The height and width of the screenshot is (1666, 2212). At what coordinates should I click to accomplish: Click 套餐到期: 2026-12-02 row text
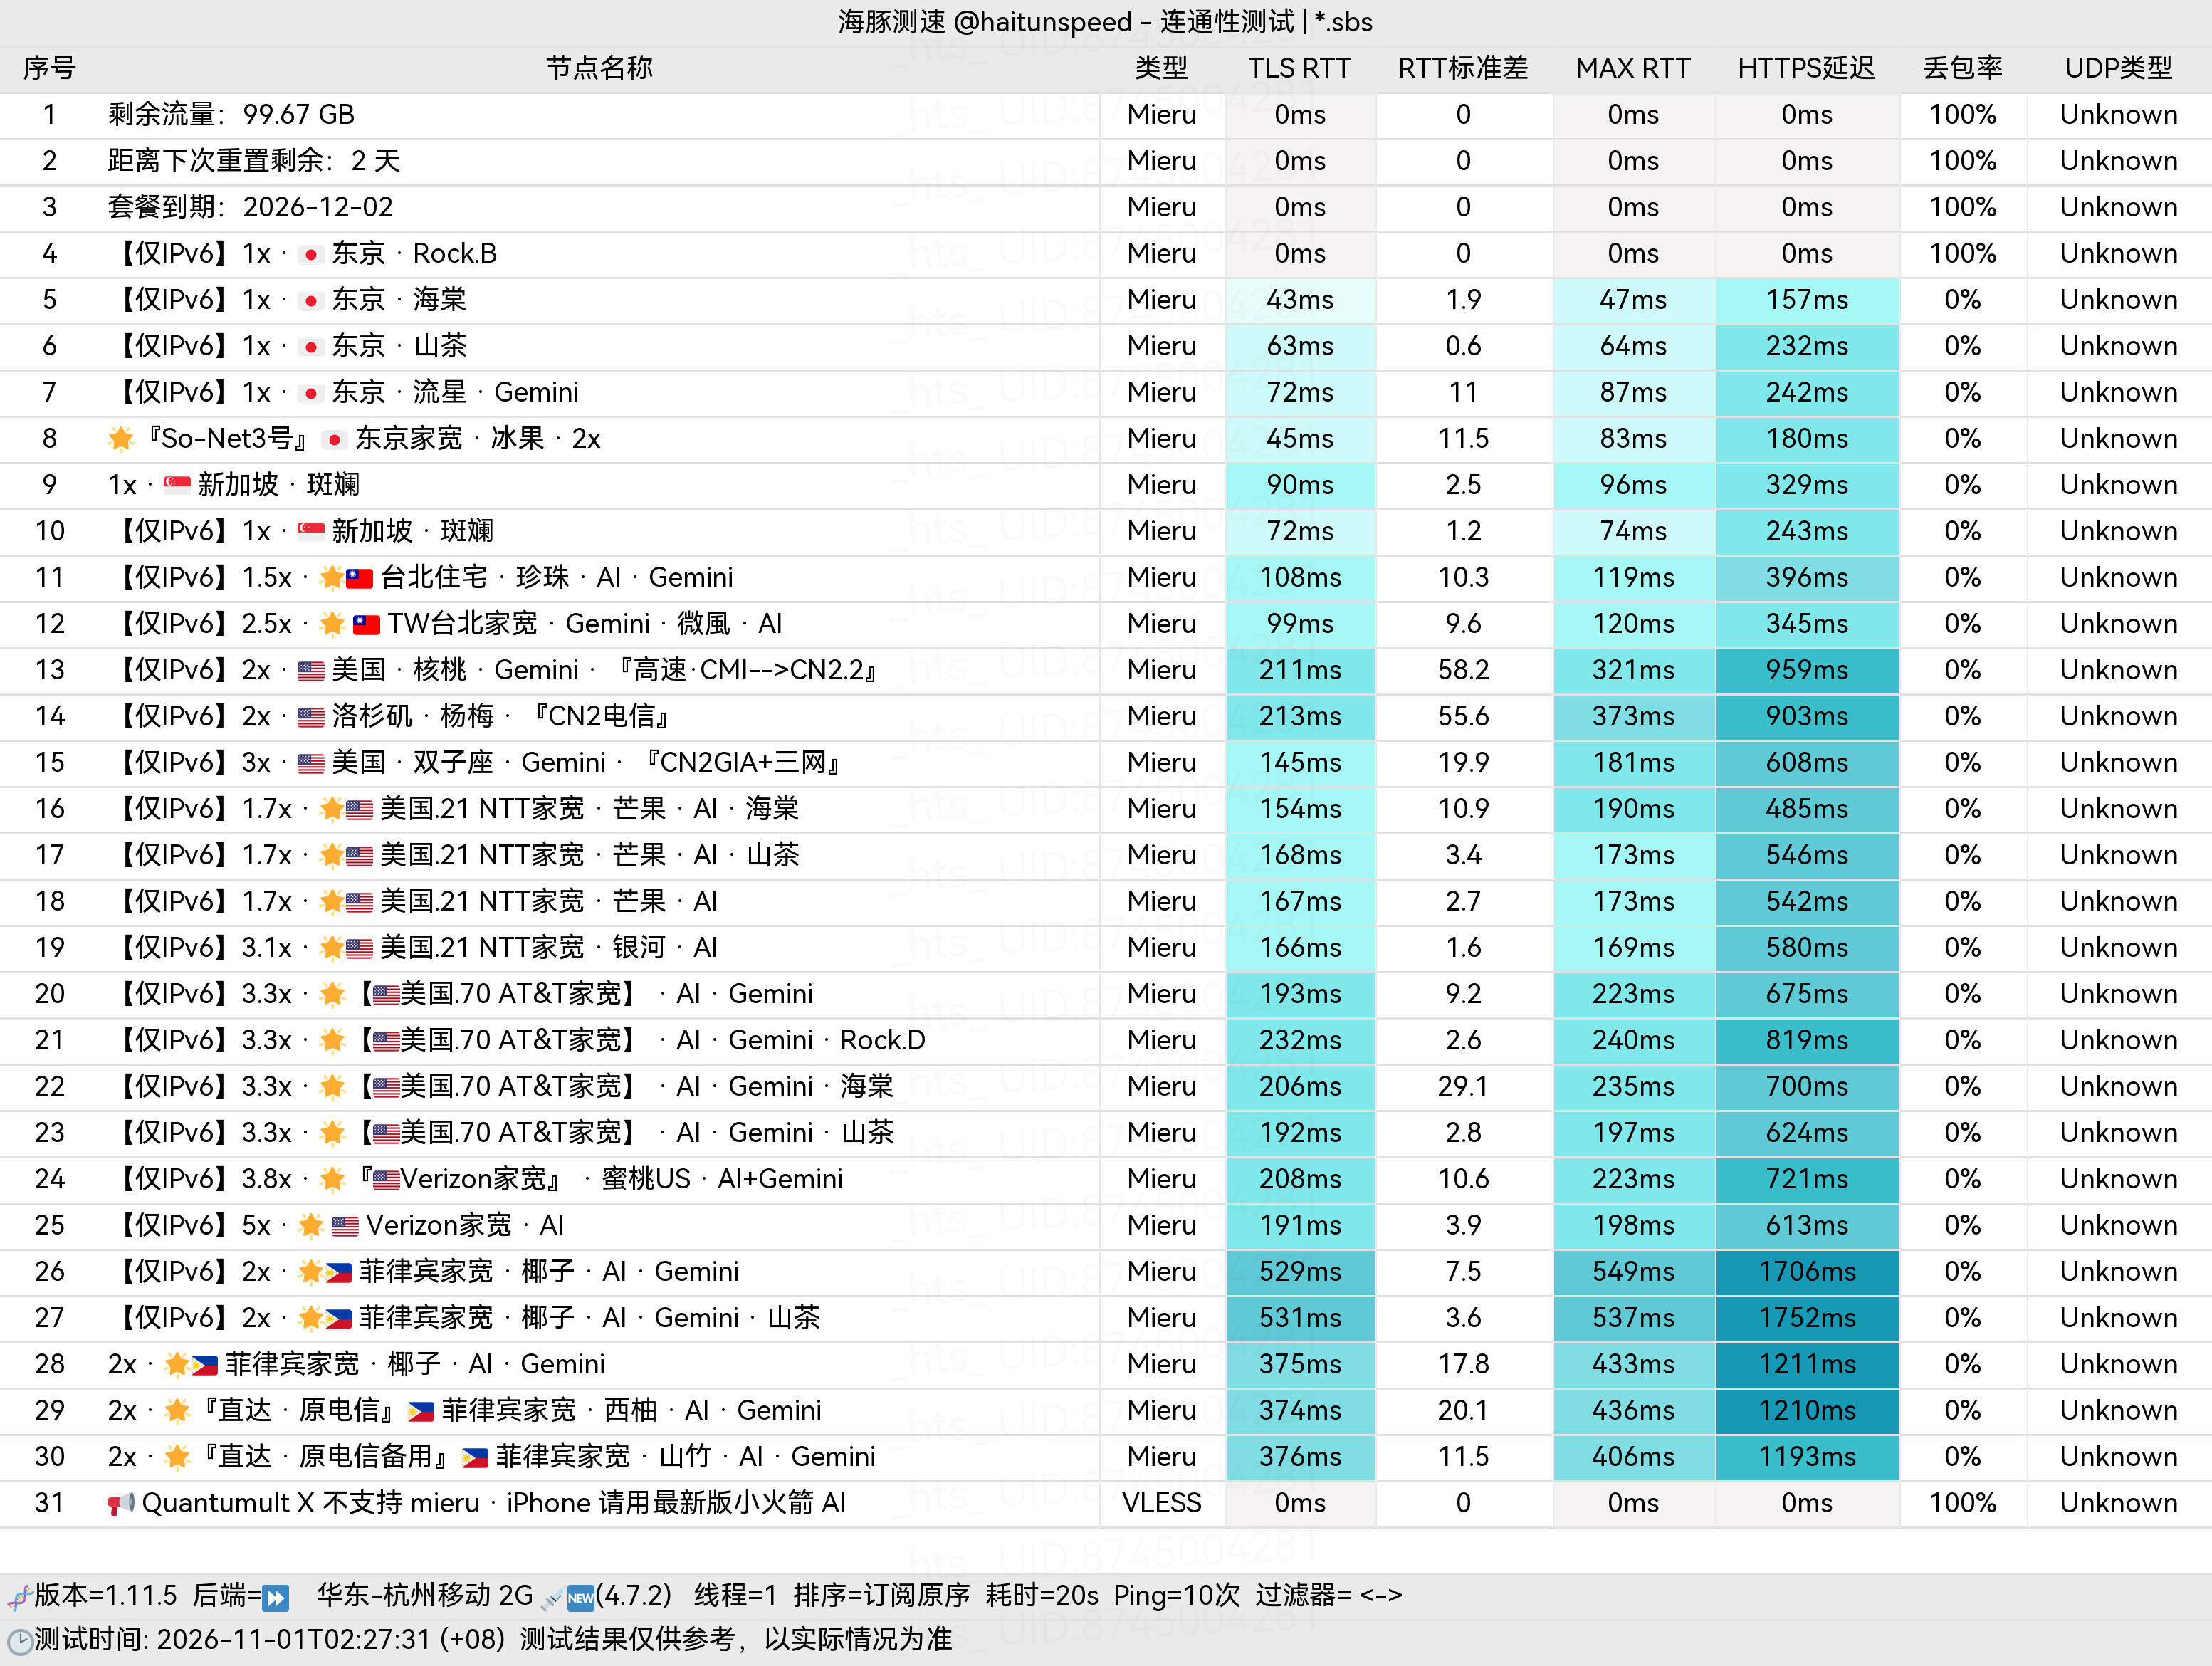click(250, 207)
